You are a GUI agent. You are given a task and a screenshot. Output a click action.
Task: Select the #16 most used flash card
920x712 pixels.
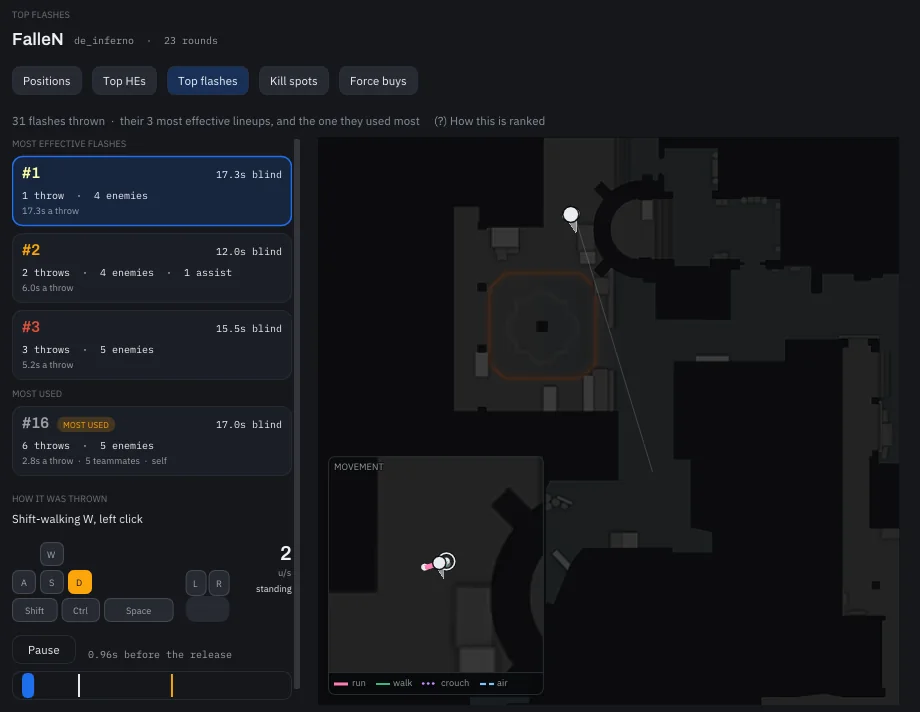pyautogui.click(x=152, y=441)
